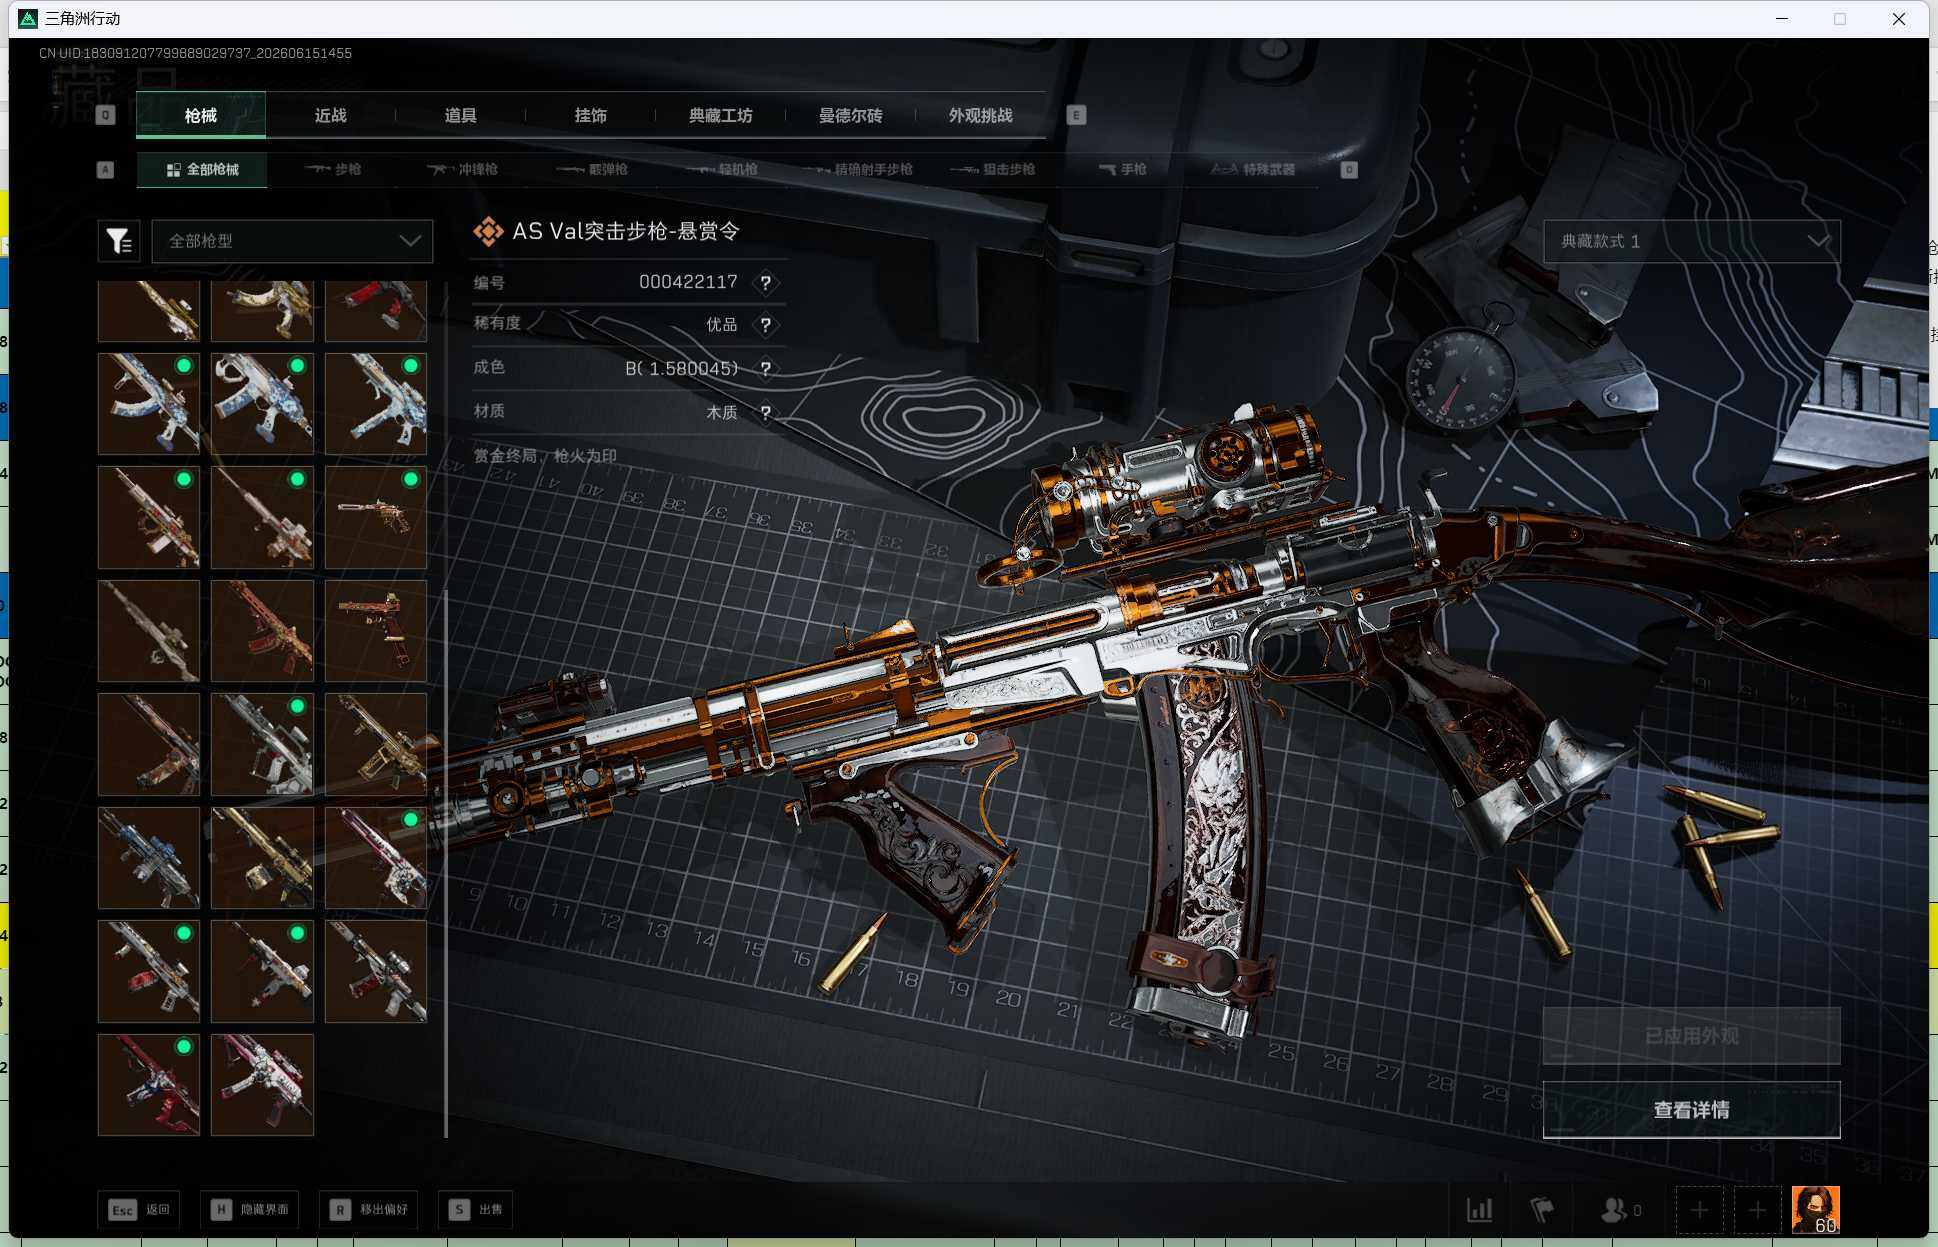Image resolution: width=1938 pixels, height=1247 pixels.
Task: Filter by 狙击步枪 category
Action: (992, 170)
